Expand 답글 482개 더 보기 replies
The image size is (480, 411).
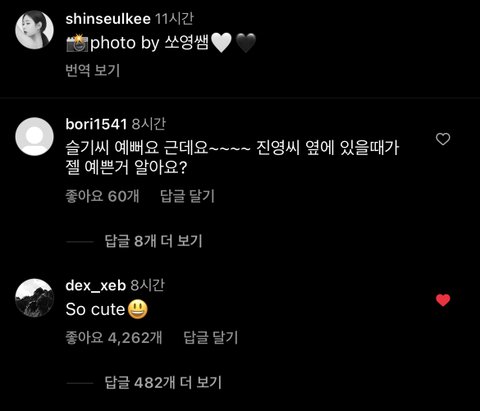click(x=163, y=382)
